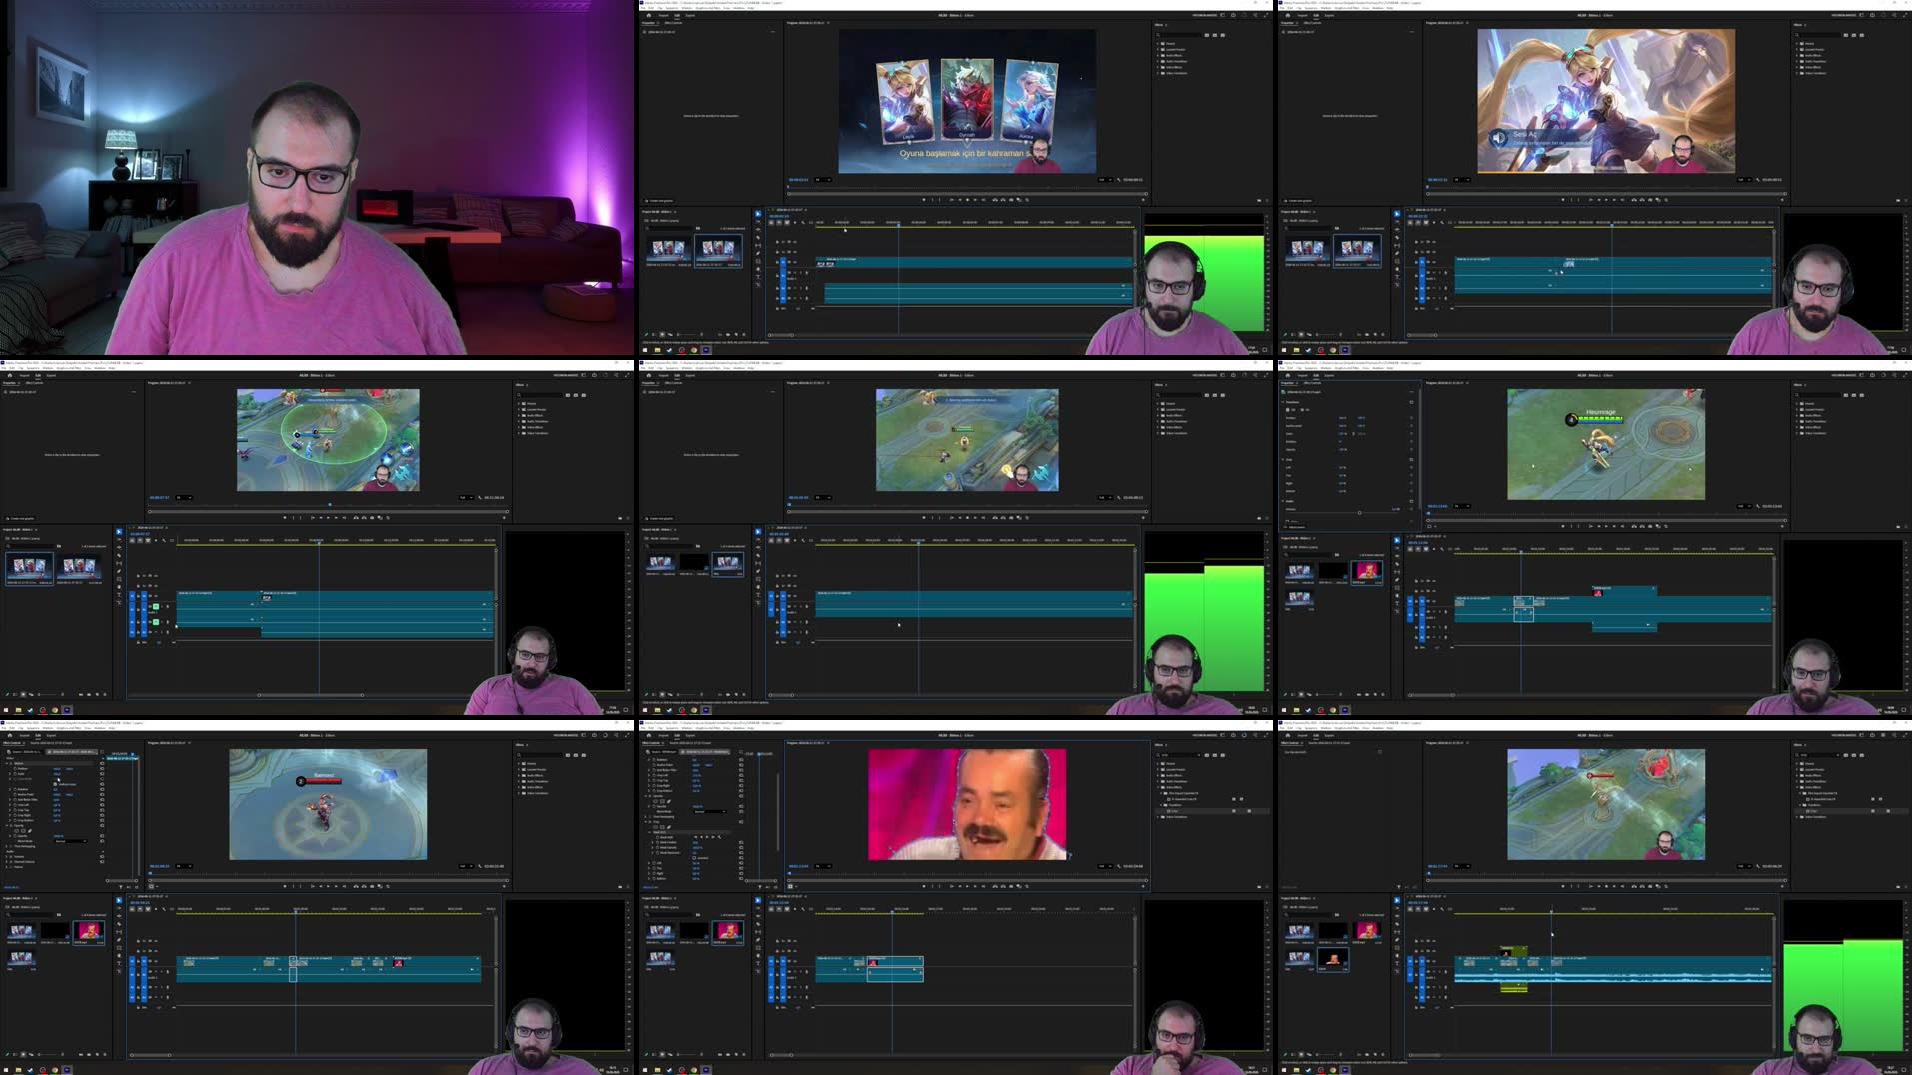The height and width of the screenshot is (1075, 1912).
Task: Click Crop ellipse mask tool in laughing-man frame
Action: click(655, 827)
